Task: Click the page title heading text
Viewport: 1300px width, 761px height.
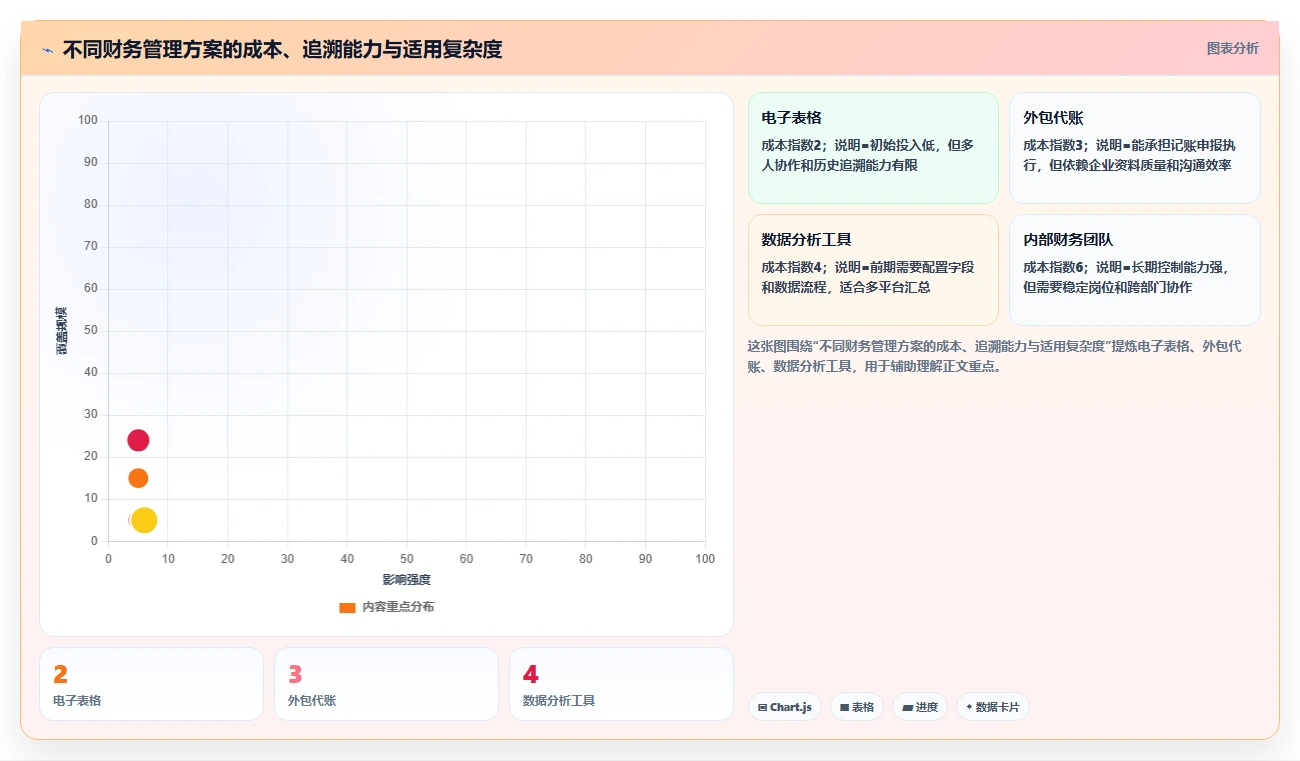Action: (x=282, y=49)
